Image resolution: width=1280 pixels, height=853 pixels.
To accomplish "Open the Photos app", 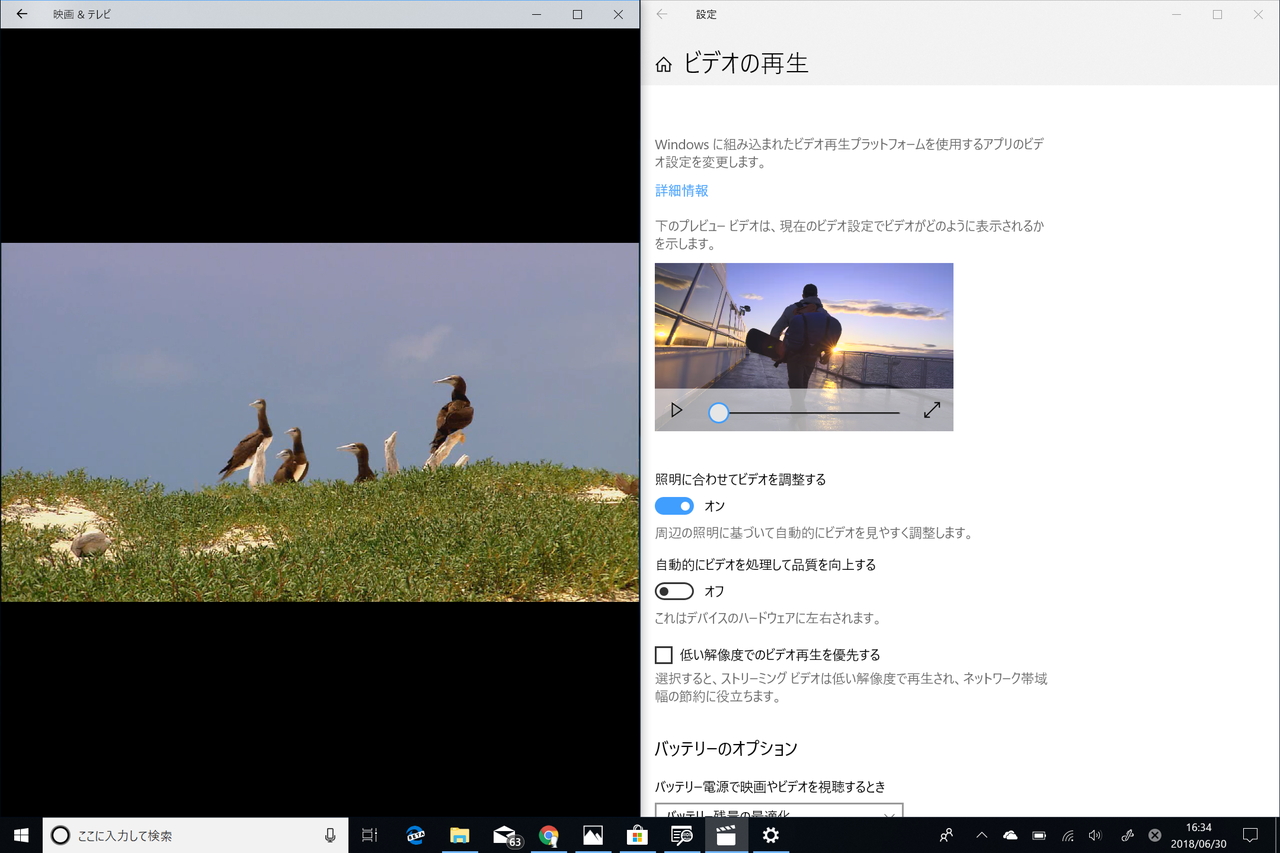I will [594, 835].
